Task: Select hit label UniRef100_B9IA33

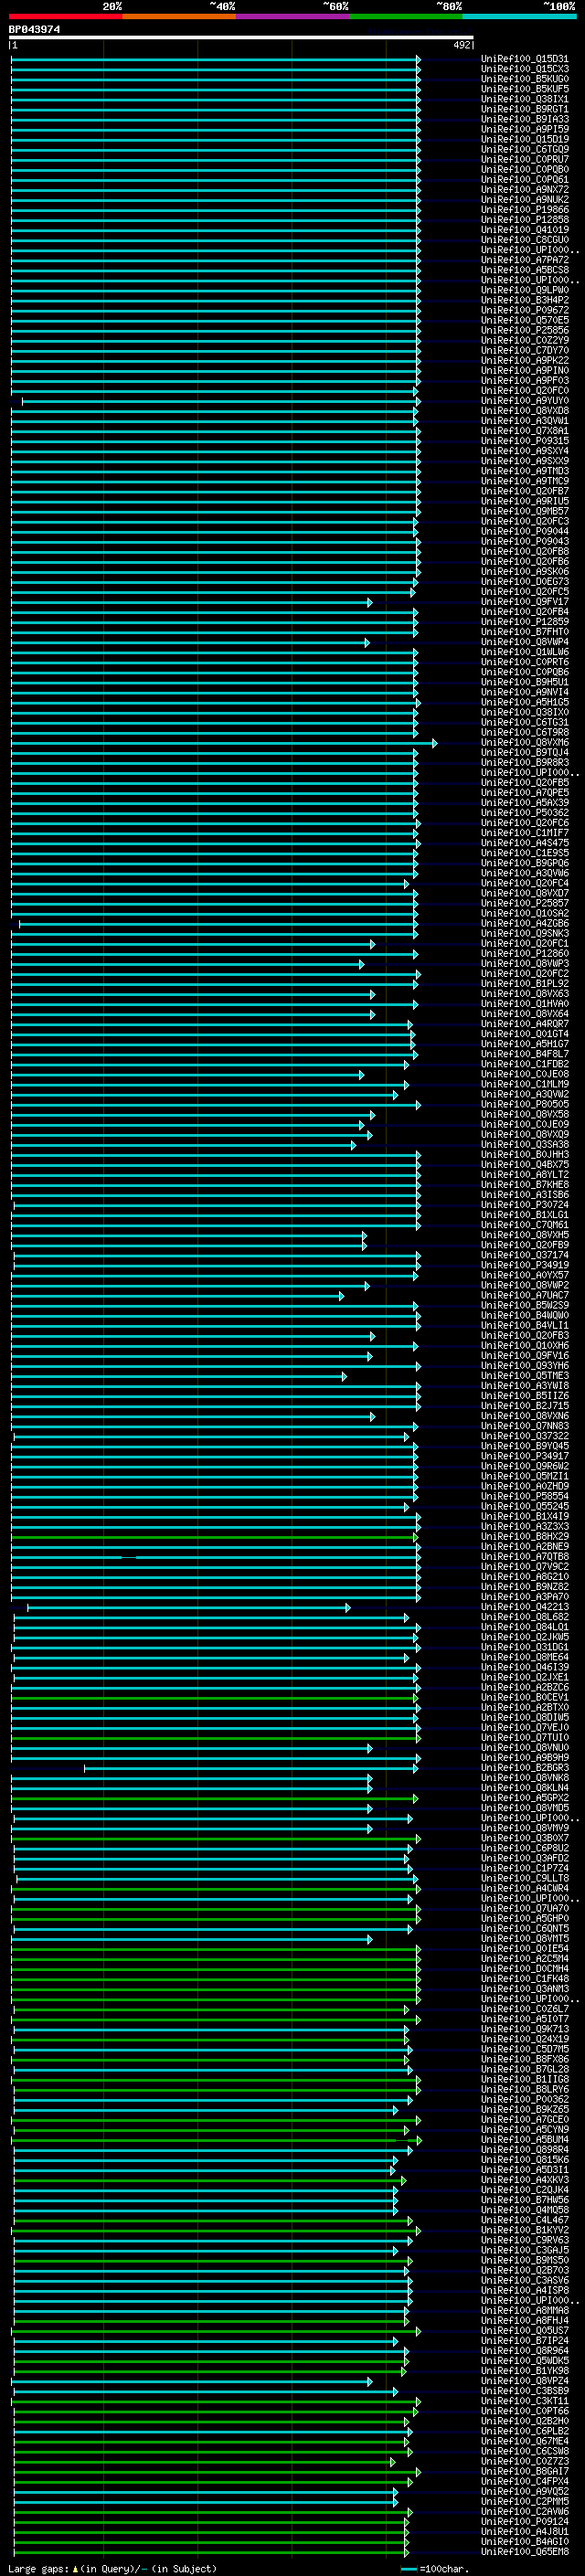Action: (x=525, y=119)
